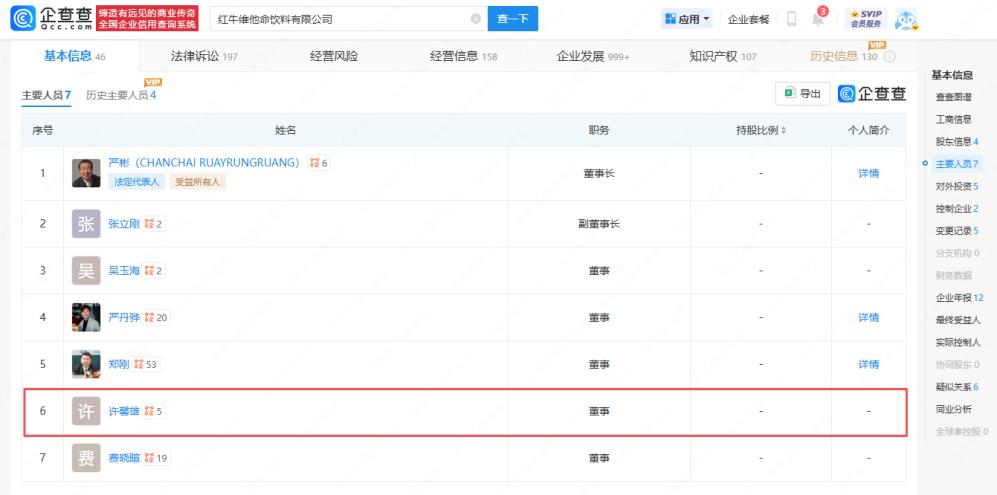Open the mobile phone icon

pyautogui.click(x=792, y=18)
